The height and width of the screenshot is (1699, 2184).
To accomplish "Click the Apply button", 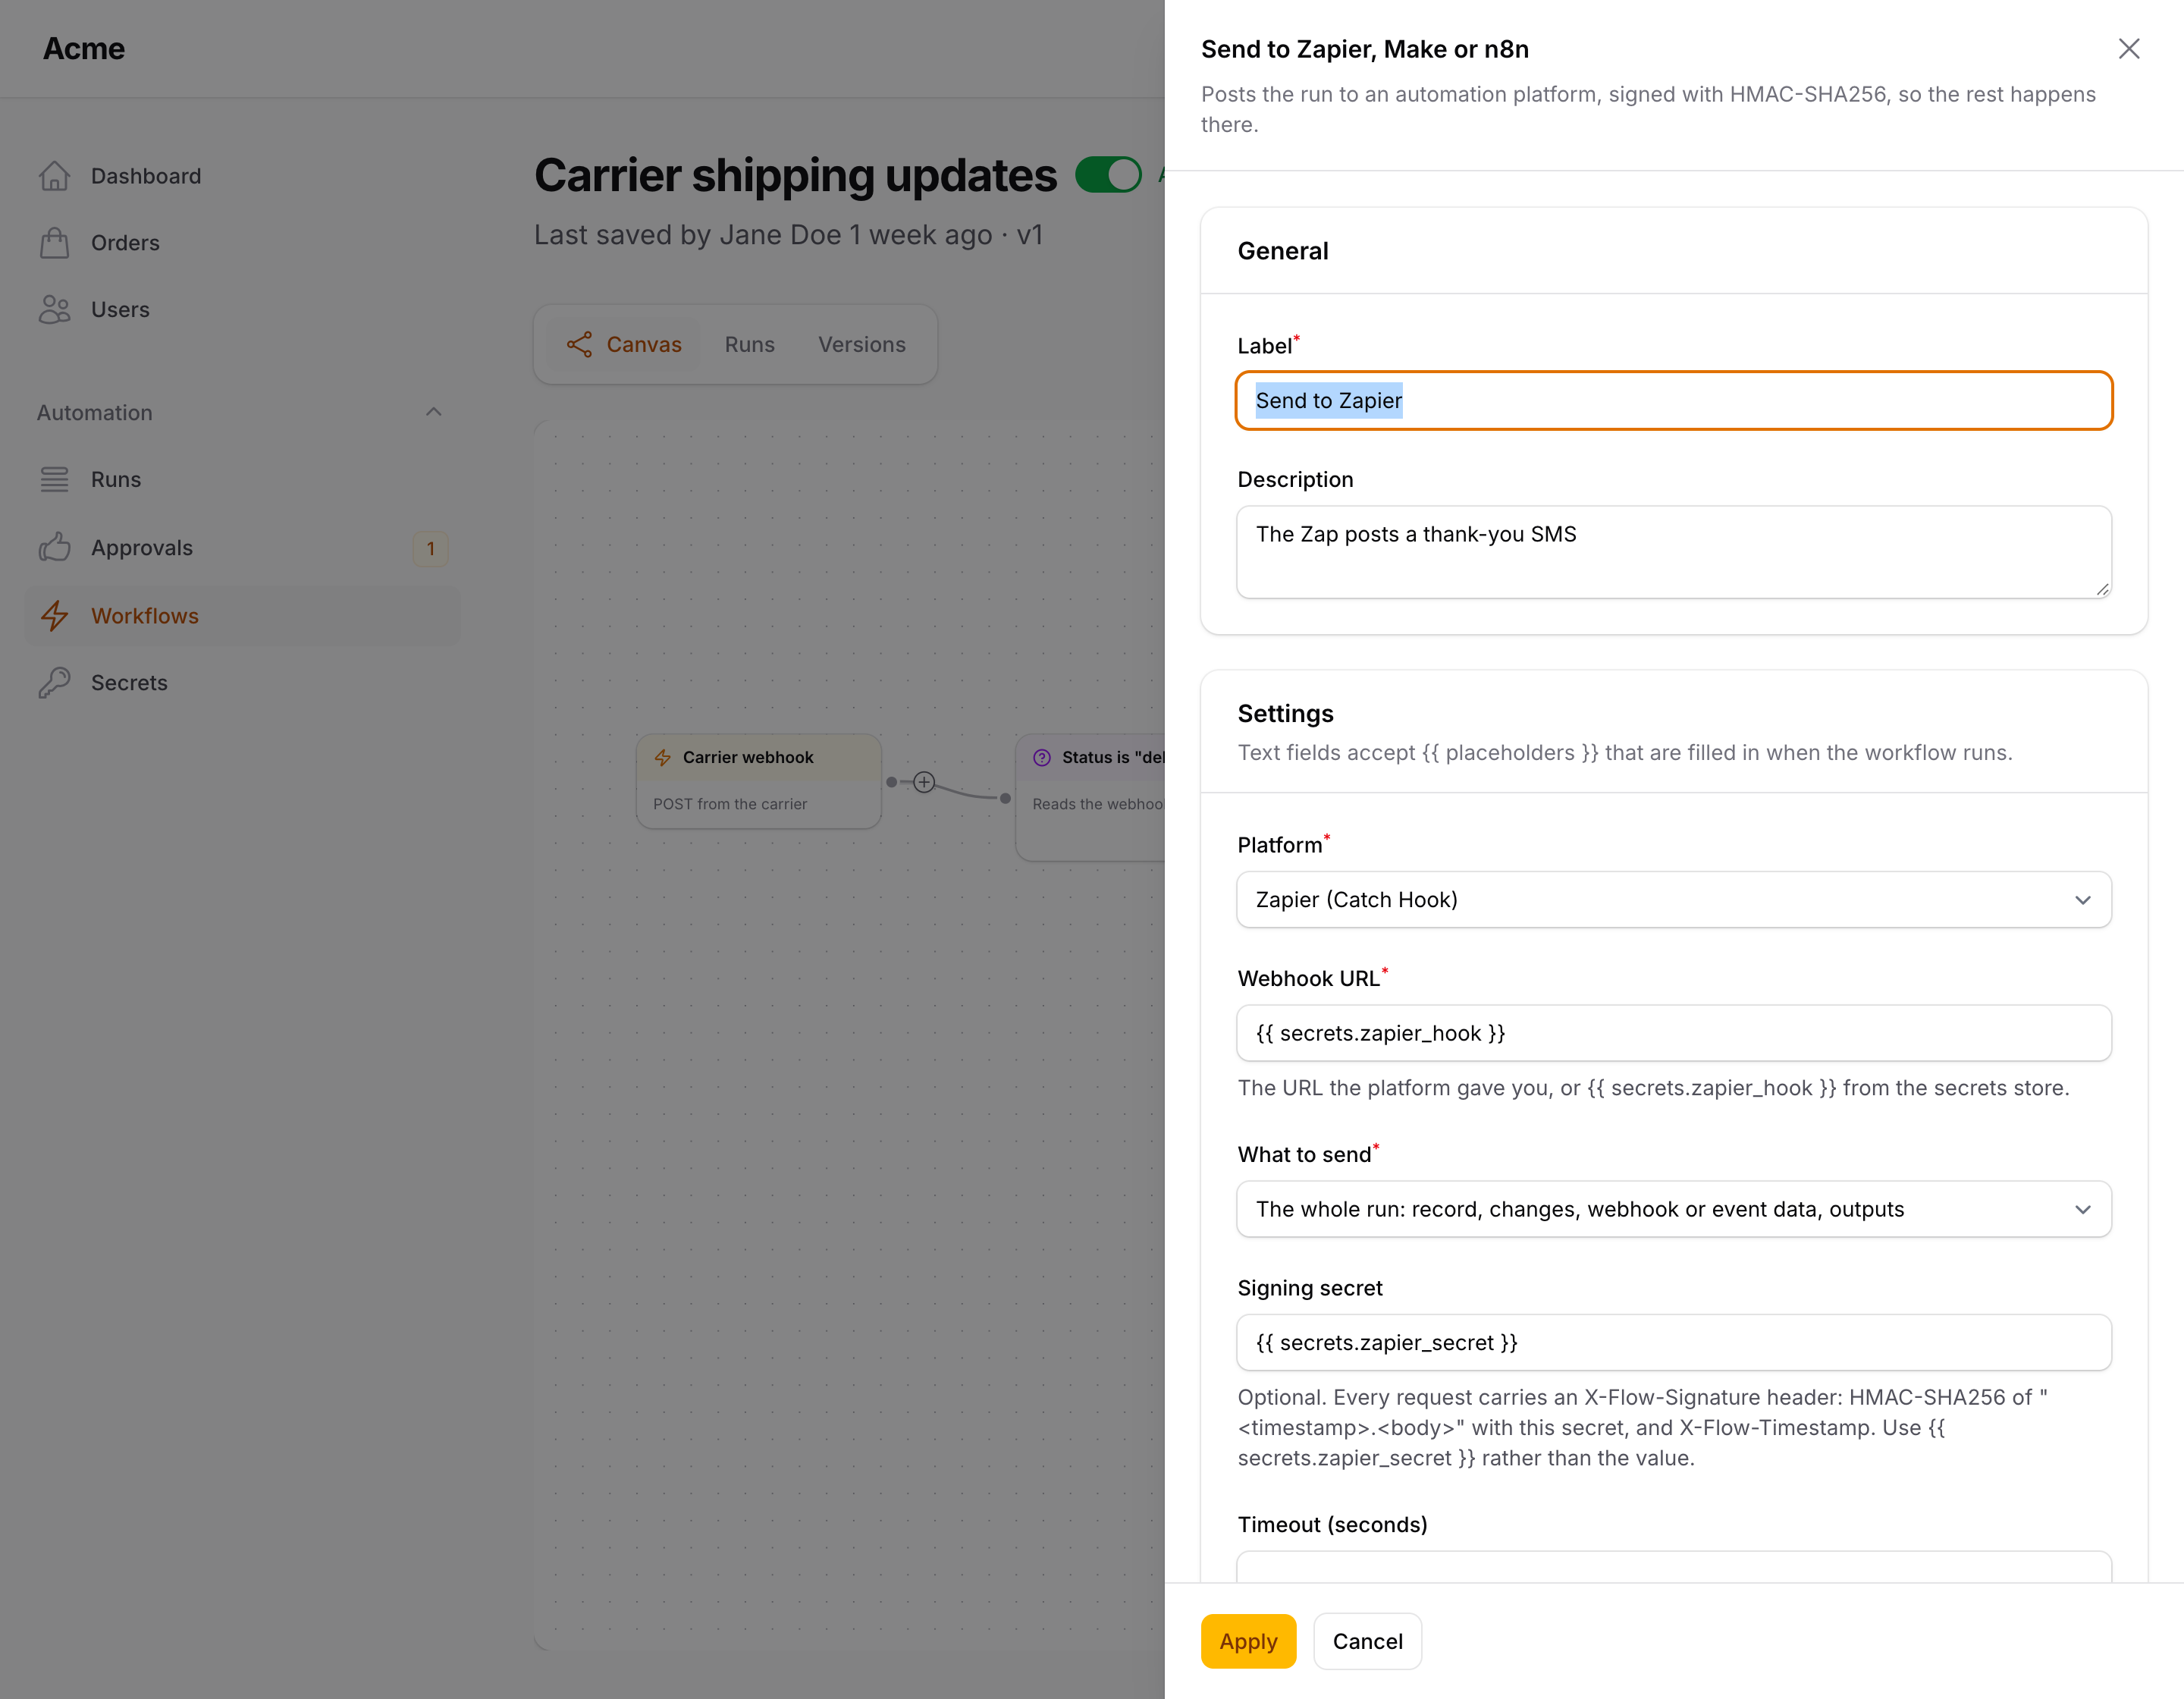I will pos(1248,1642).
